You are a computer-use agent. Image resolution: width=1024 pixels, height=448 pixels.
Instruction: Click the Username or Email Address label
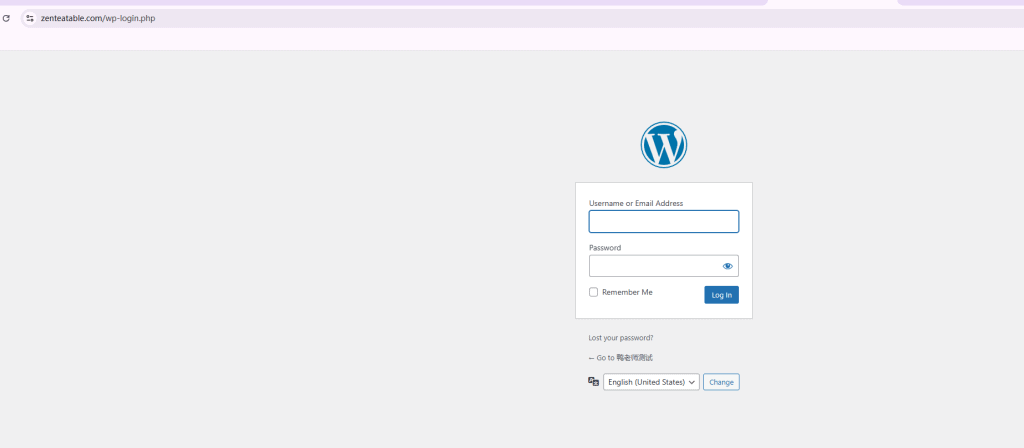point(636,203)
